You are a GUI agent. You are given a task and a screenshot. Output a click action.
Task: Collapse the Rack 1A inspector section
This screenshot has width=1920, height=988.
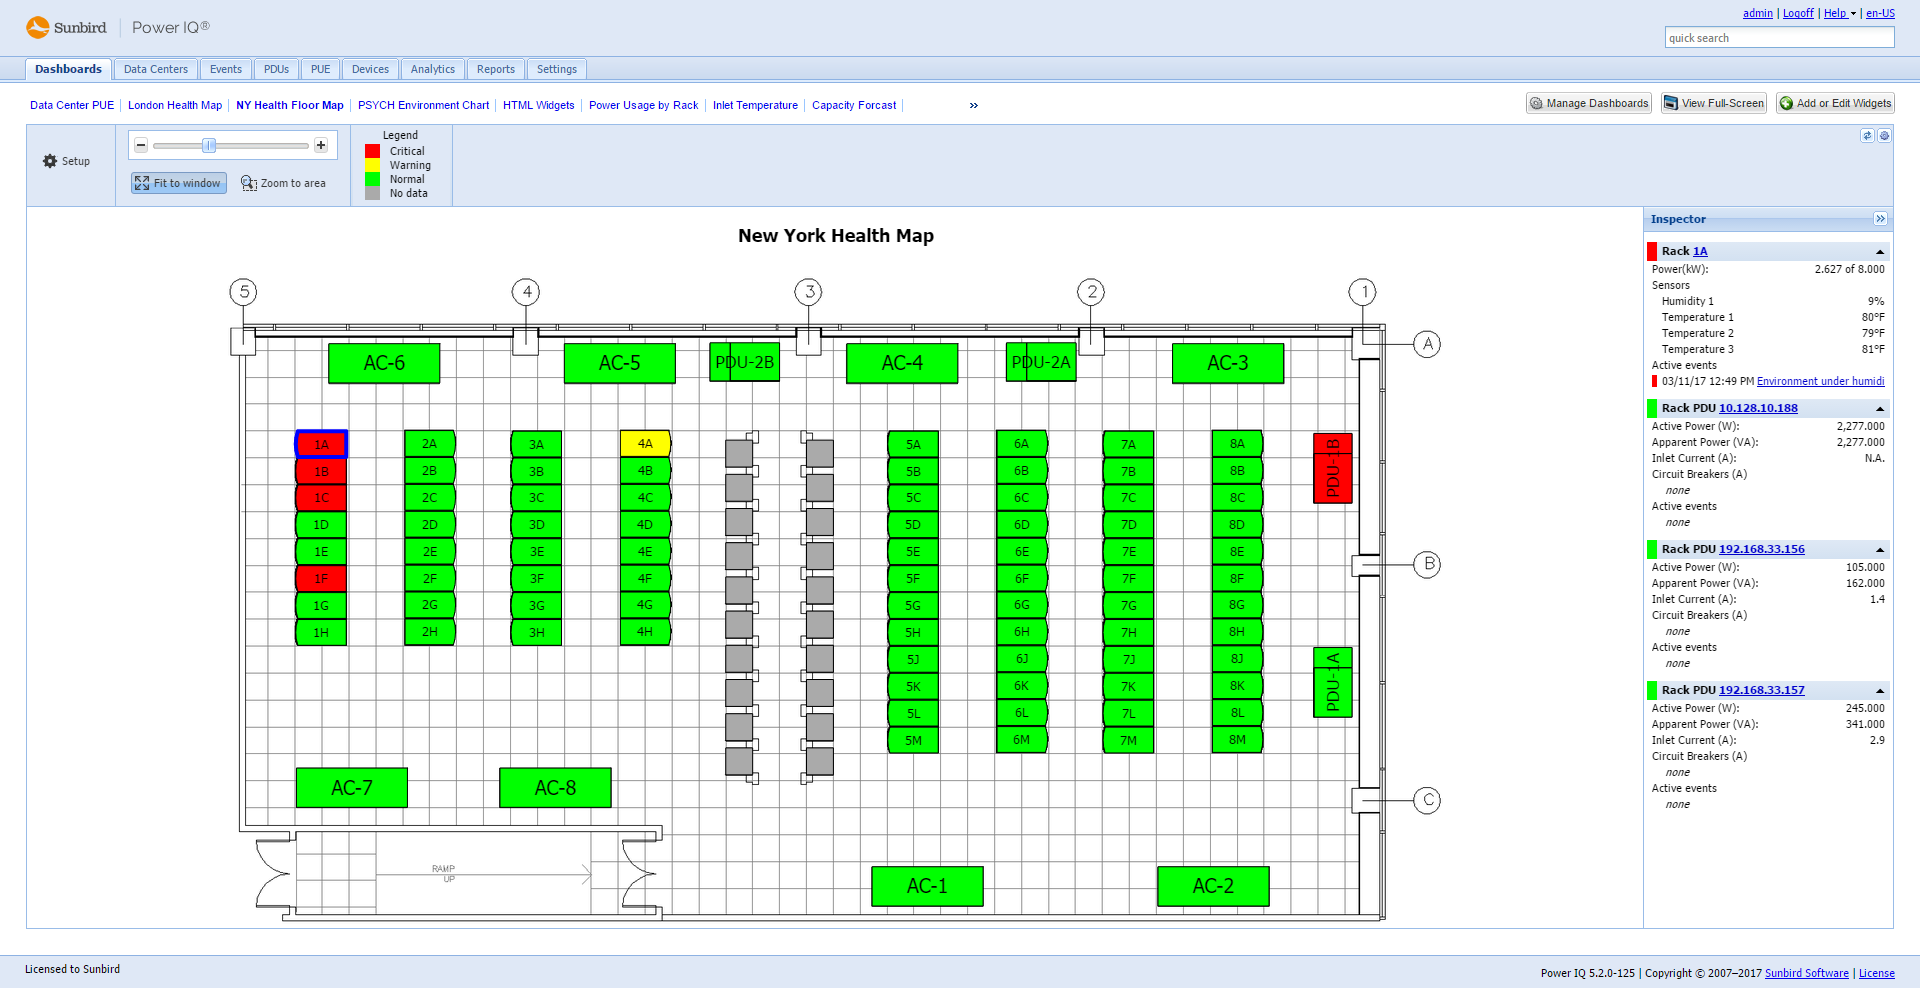click(x=1880, y=251)
